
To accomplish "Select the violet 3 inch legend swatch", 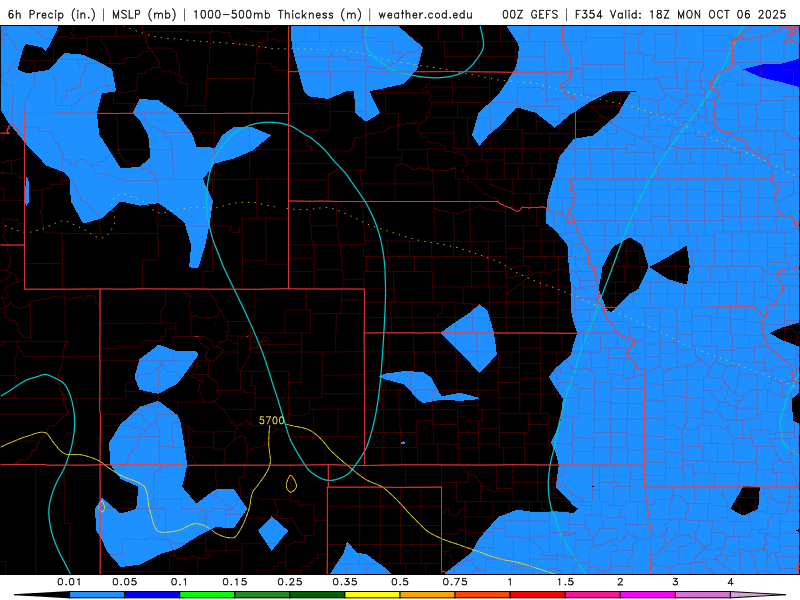I will tap(703, 595).
